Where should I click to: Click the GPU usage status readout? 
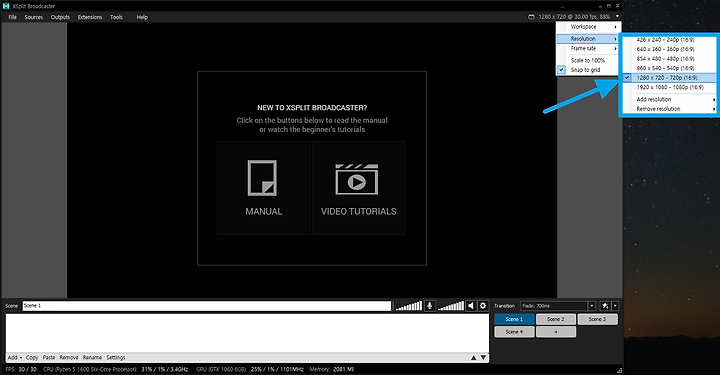pos(250,369)
